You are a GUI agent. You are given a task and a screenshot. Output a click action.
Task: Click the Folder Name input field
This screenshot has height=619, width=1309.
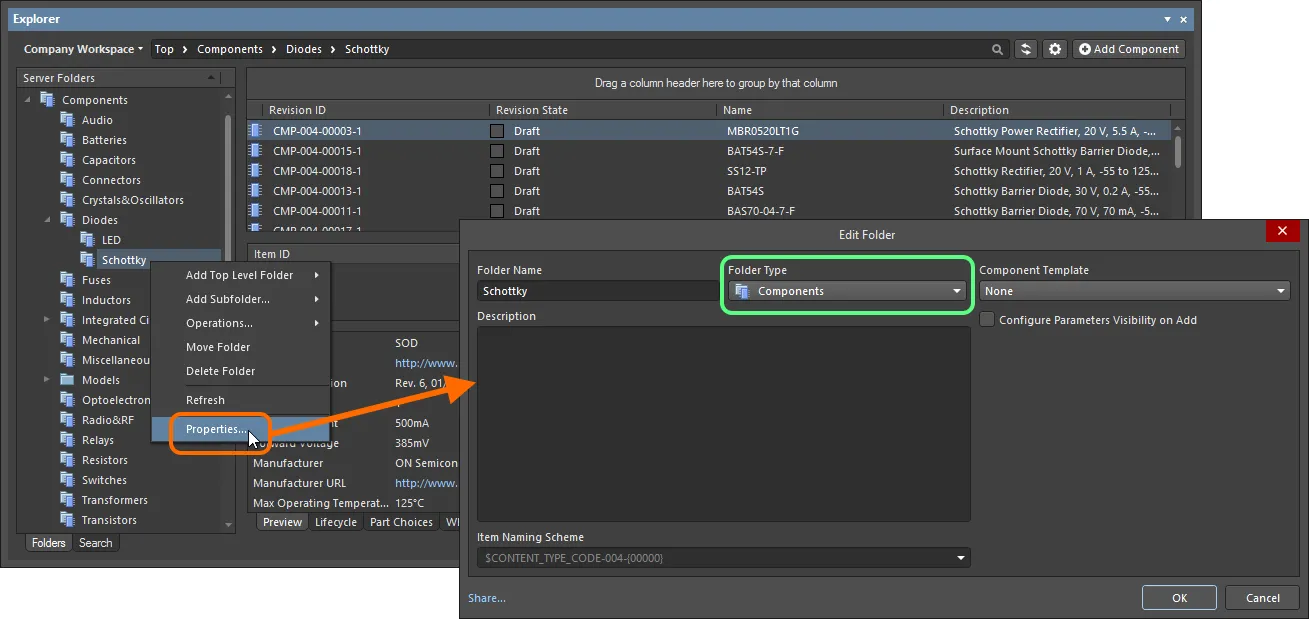[x=596, y=291]
